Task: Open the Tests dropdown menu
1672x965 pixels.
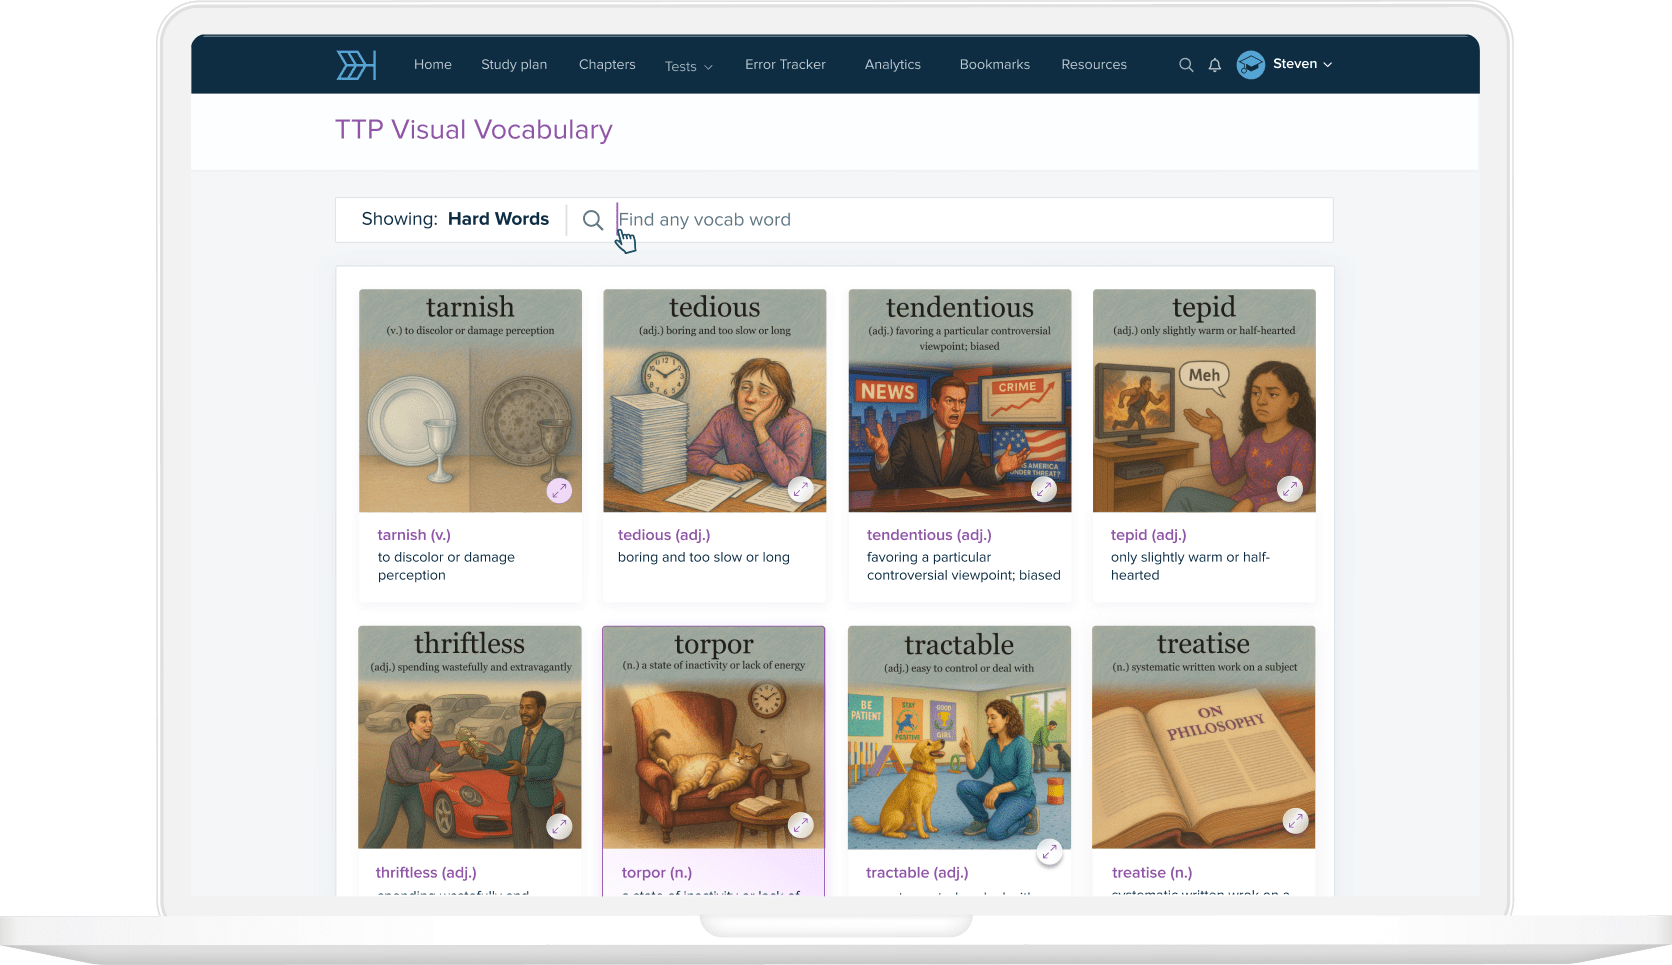Action: pyautogui.click(x=688, y=66)
